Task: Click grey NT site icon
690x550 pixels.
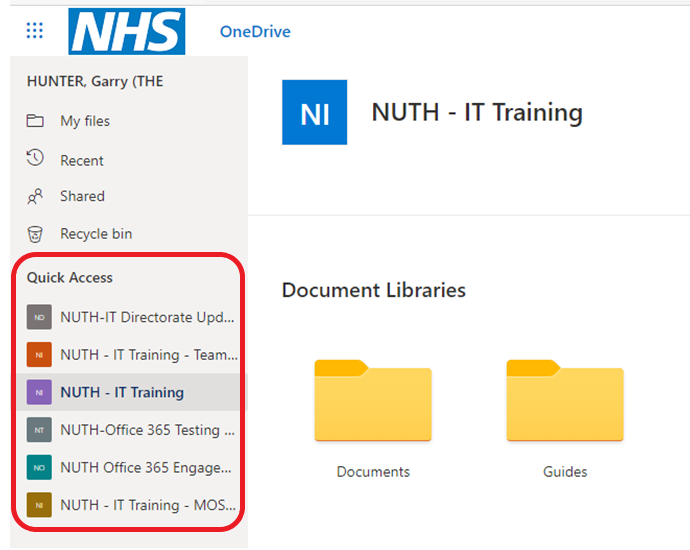Action: [39, 430]
